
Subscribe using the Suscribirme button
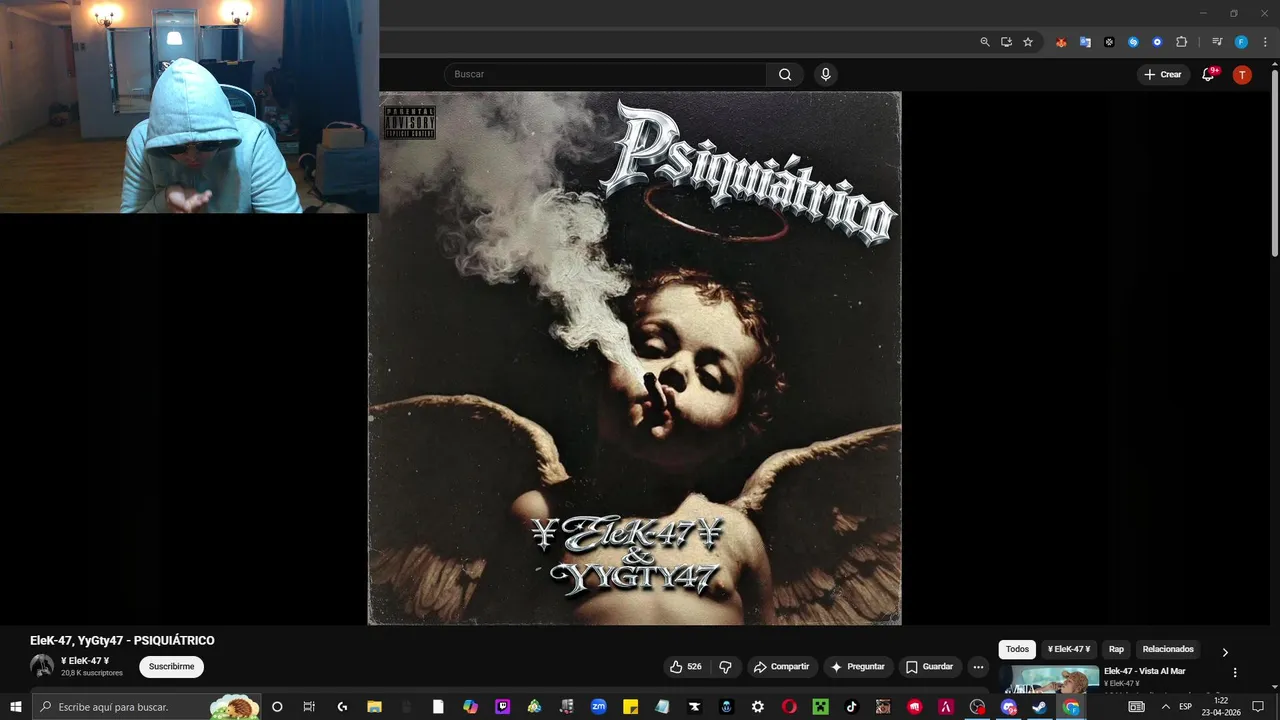pyautogui.click(x=171, y=667)
